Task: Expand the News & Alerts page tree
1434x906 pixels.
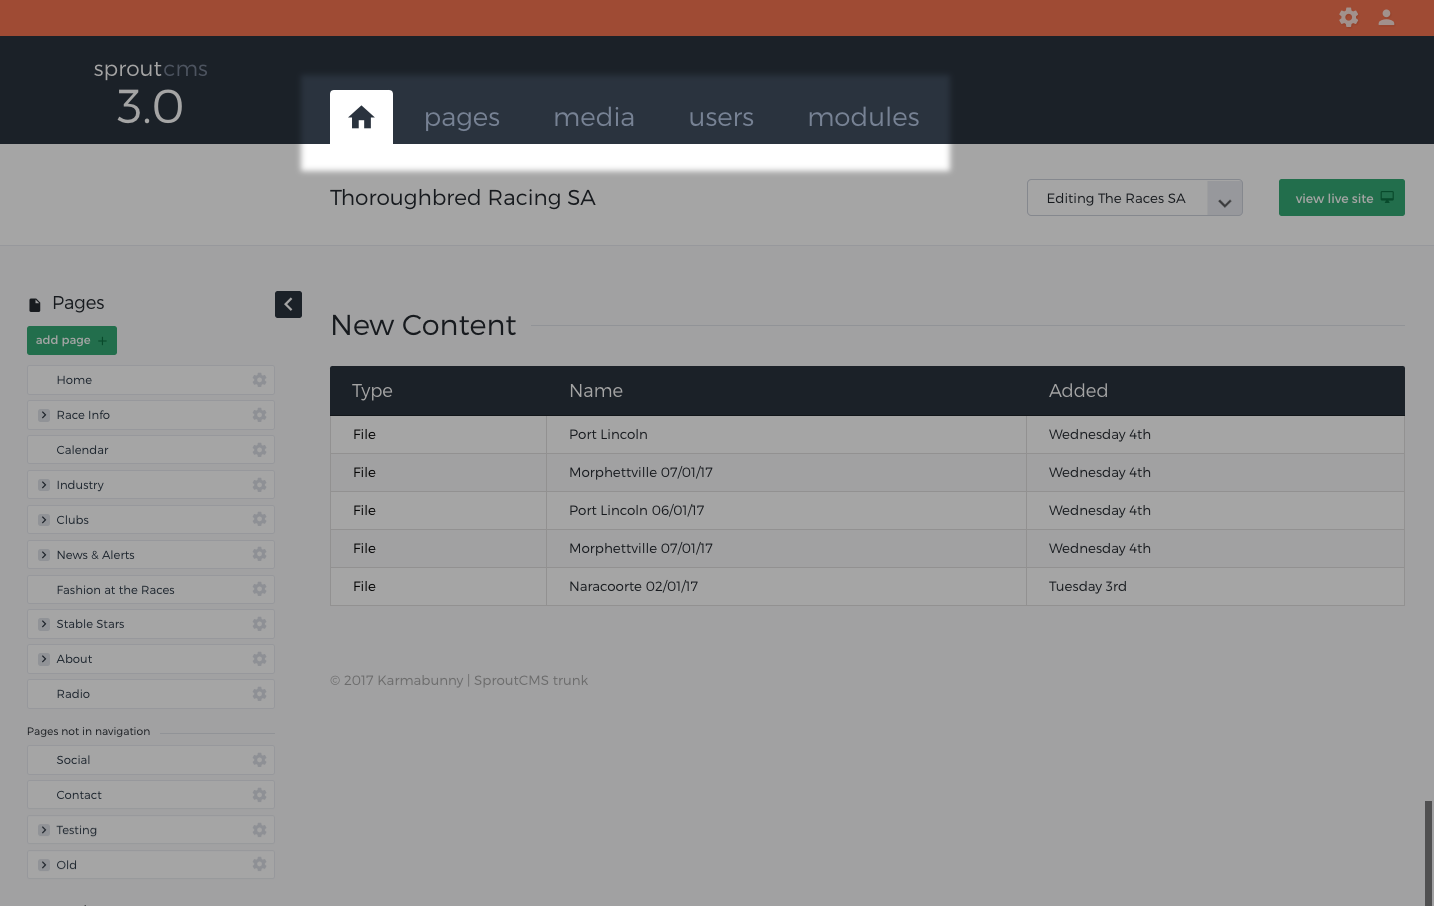Action: click(x=44, y=555)
